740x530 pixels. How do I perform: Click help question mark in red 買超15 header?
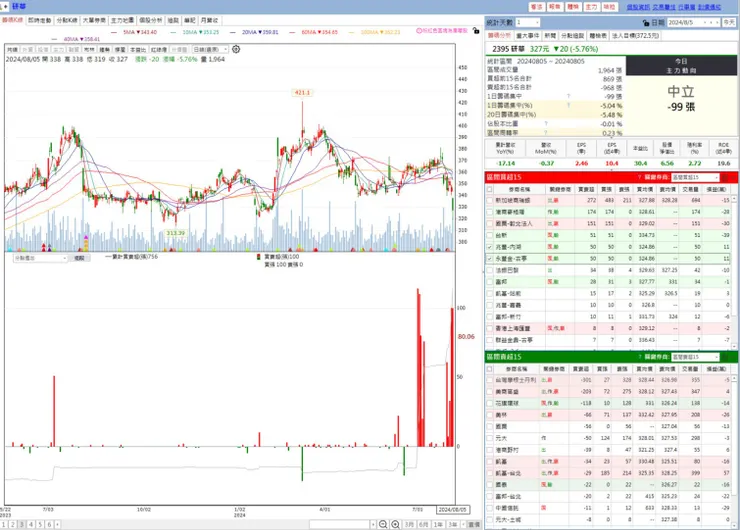pos(639,177)
